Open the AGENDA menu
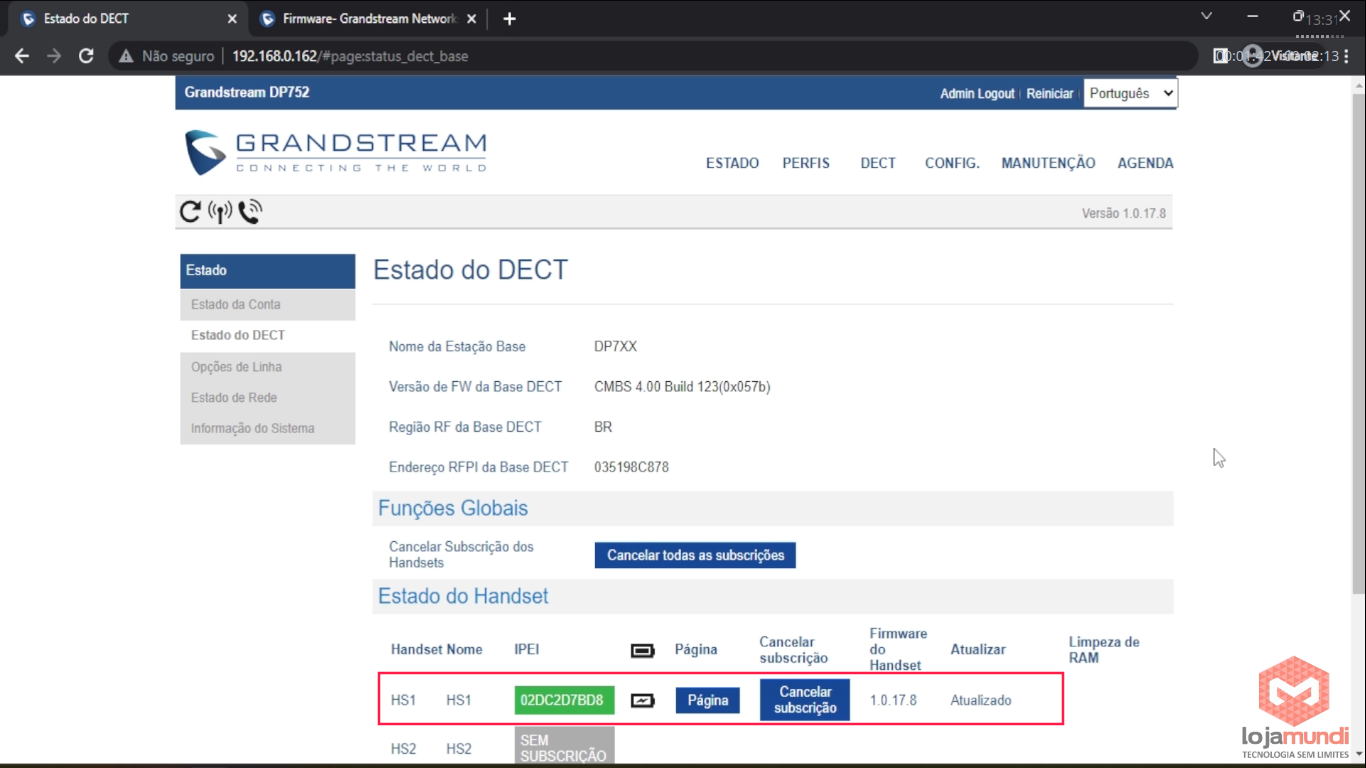 [1145, 163]
